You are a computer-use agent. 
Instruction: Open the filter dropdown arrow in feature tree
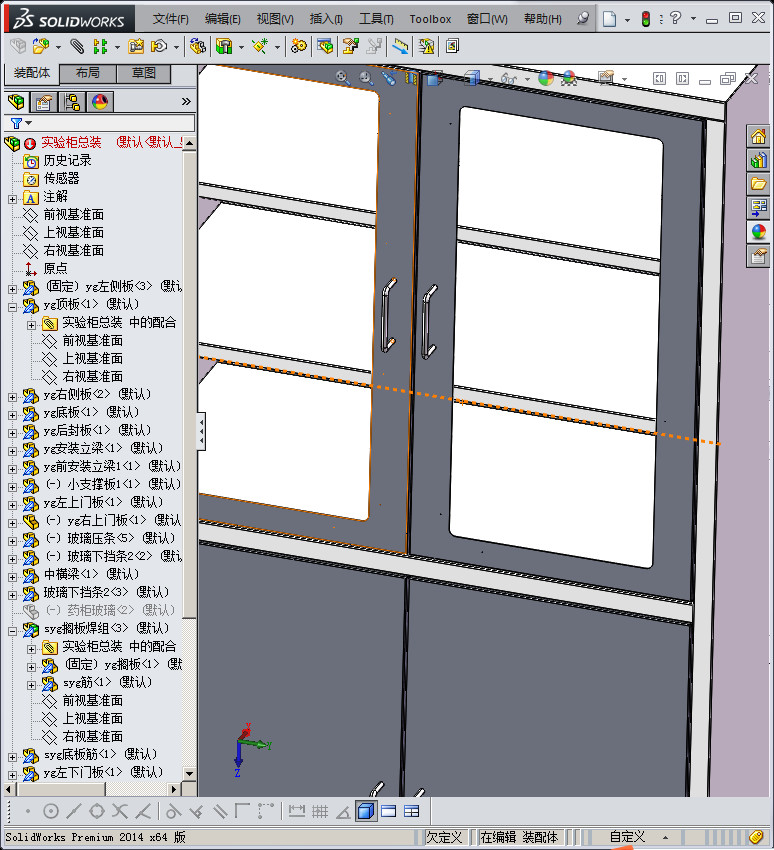pos(29,123)
